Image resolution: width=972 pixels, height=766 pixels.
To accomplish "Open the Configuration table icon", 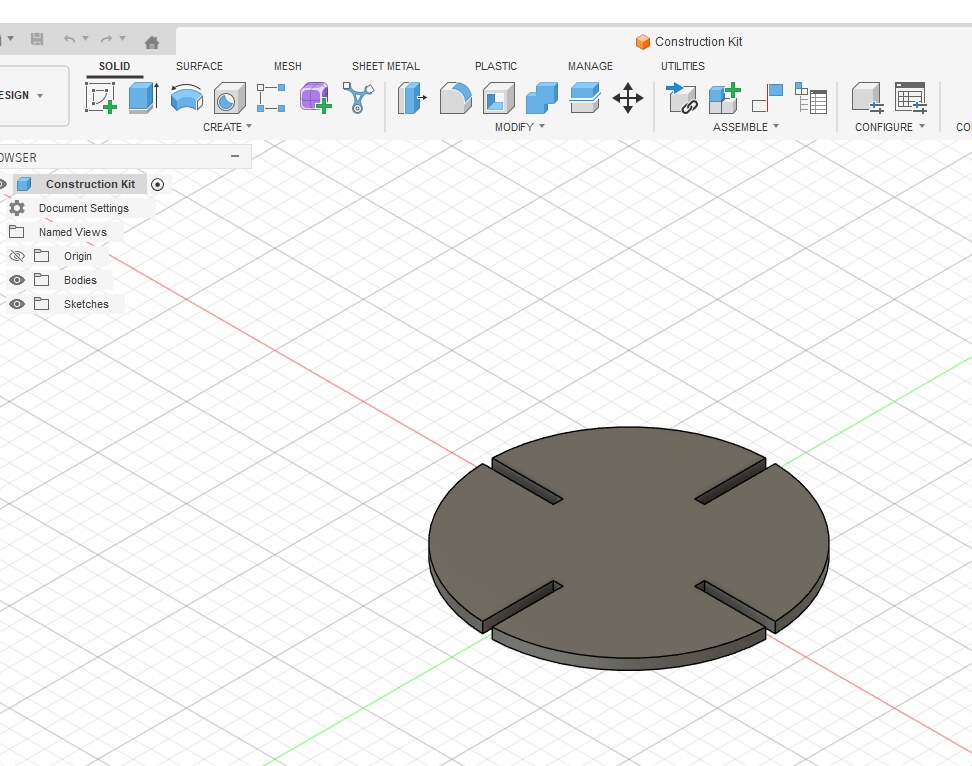I will pos(911,98).
